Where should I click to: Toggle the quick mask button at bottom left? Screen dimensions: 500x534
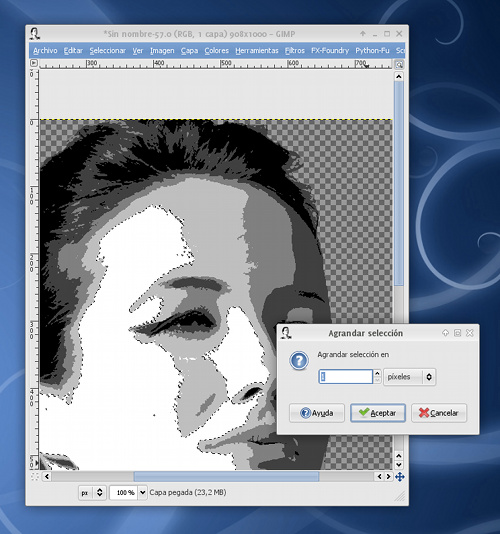(x=34, y=476)
